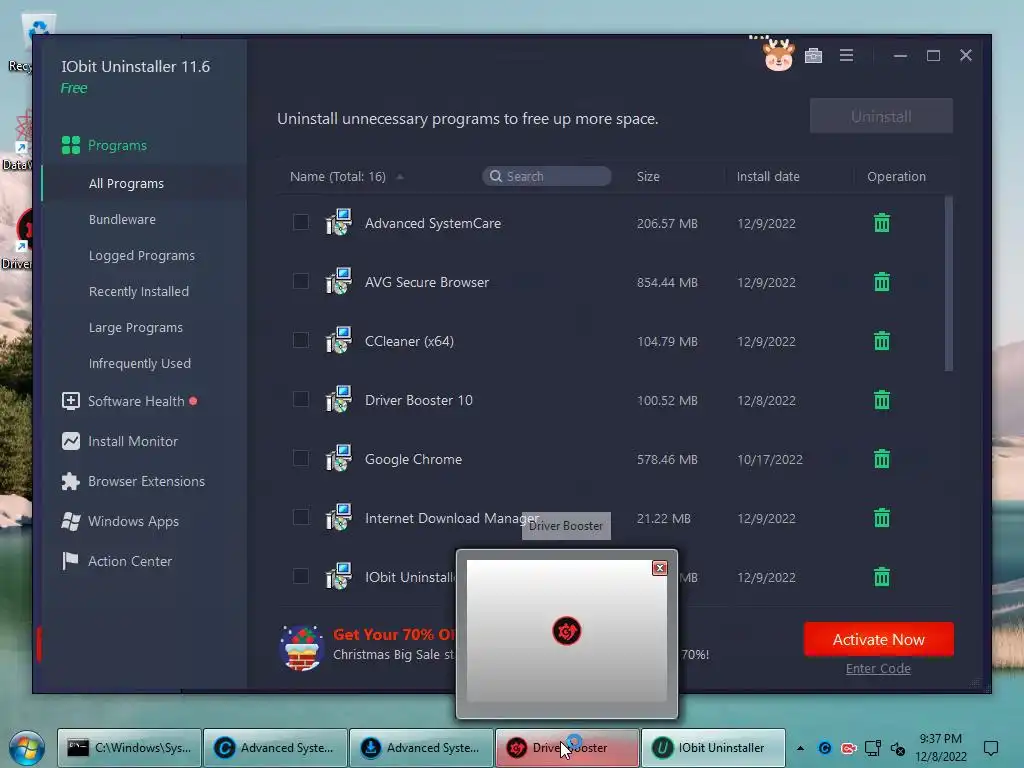
Task: Switch to IObit Uninstaller taskbar button
Action: coord(712,748)
